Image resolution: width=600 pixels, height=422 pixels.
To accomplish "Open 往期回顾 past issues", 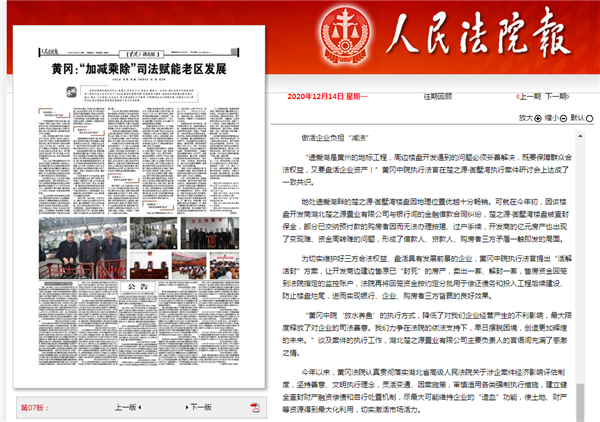I will 438,96.
